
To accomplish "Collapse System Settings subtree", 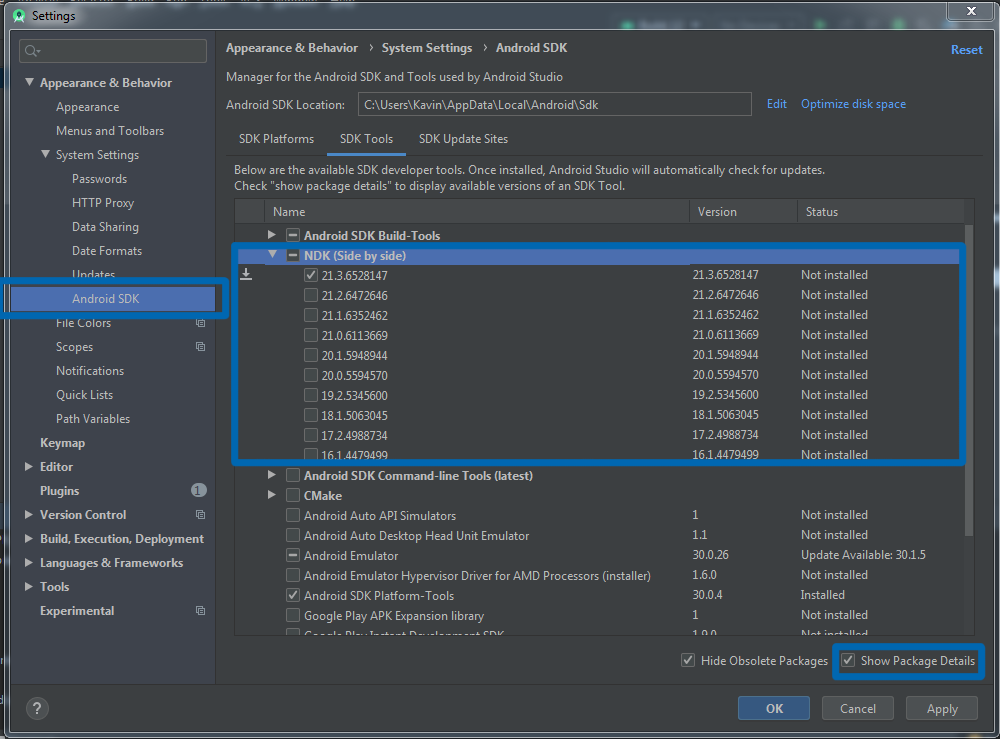I will pos(45,154).
